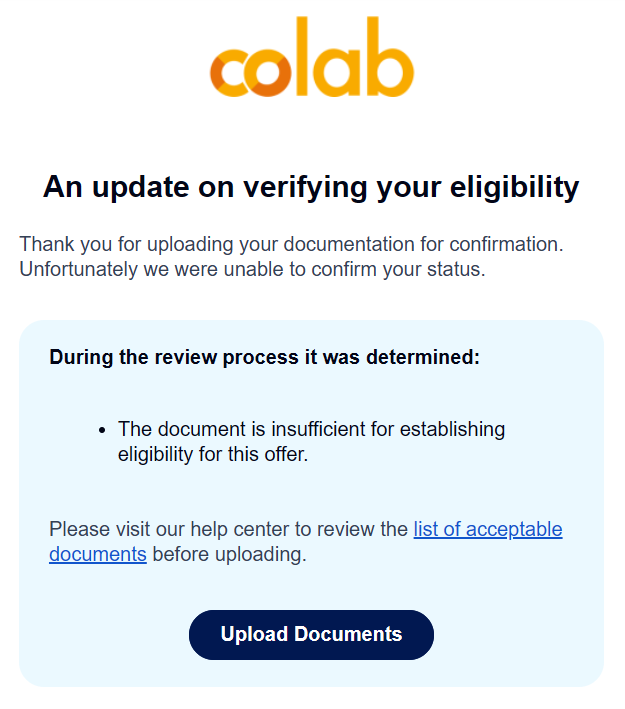This screenshot has height=709, width=625.
Task: Click the "Please visit our help center" text
Action: 229,529
